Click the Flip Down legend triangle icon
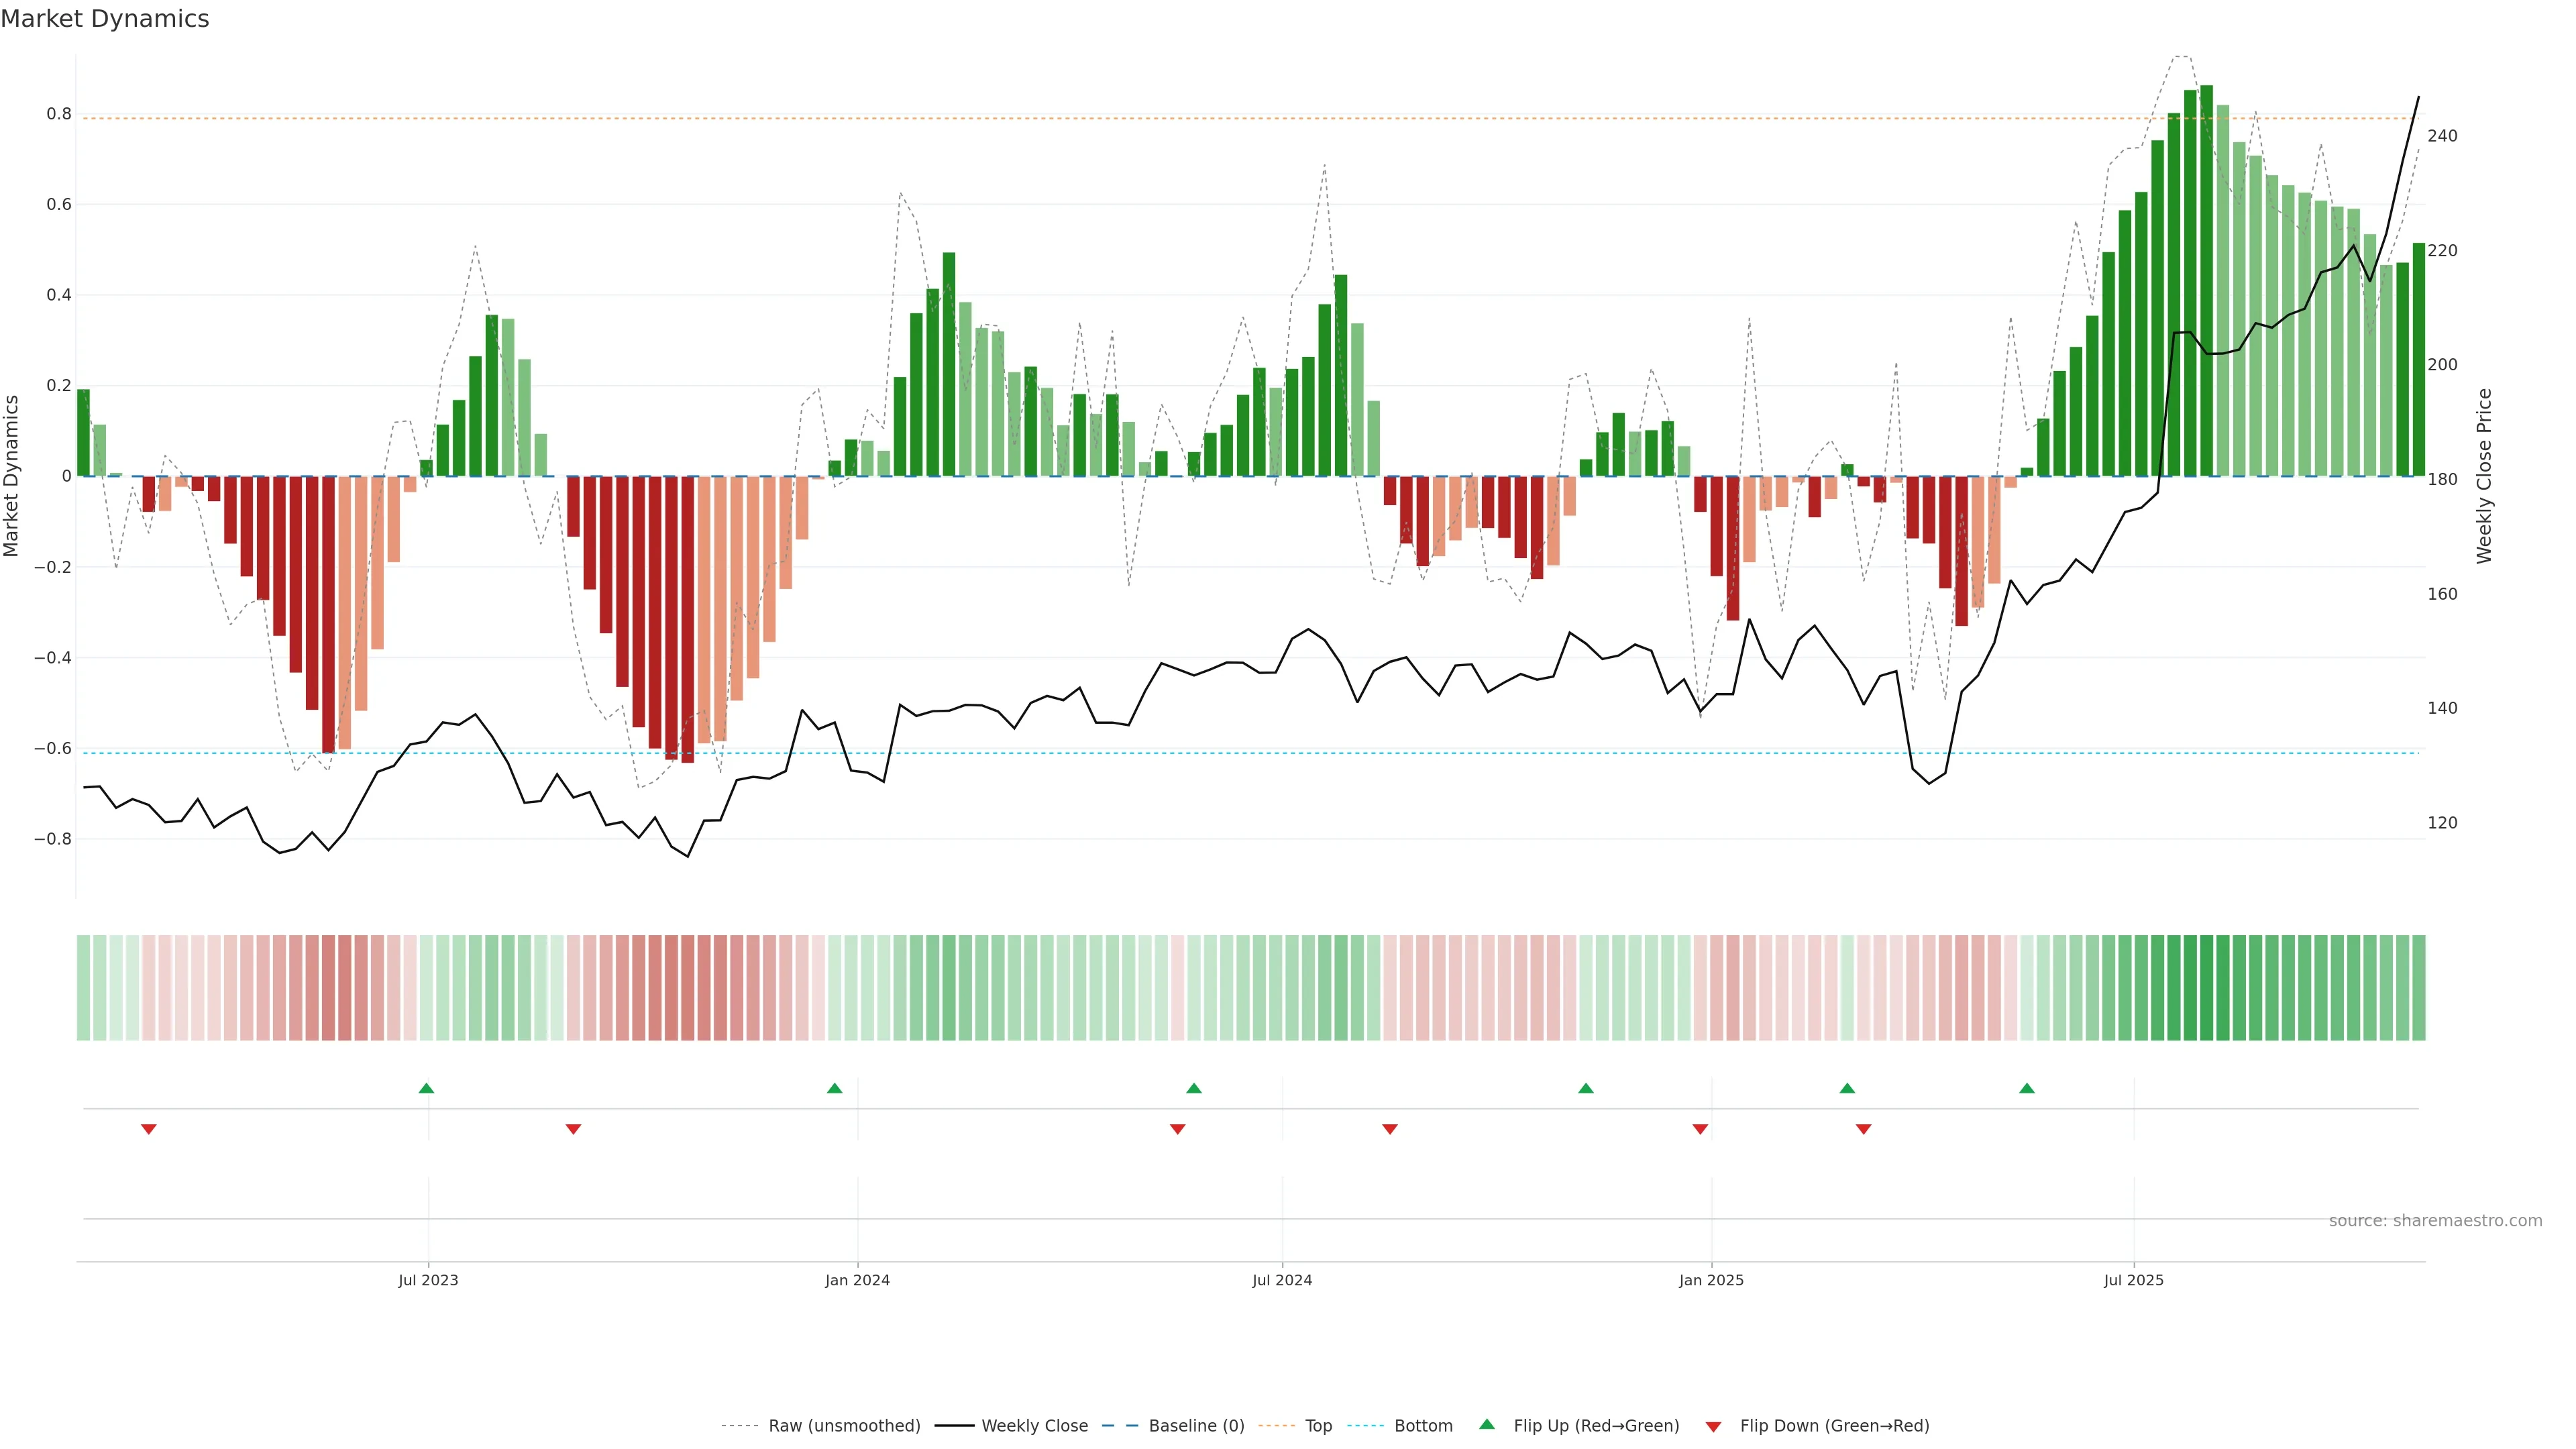 click(x=1713, y=1427)
